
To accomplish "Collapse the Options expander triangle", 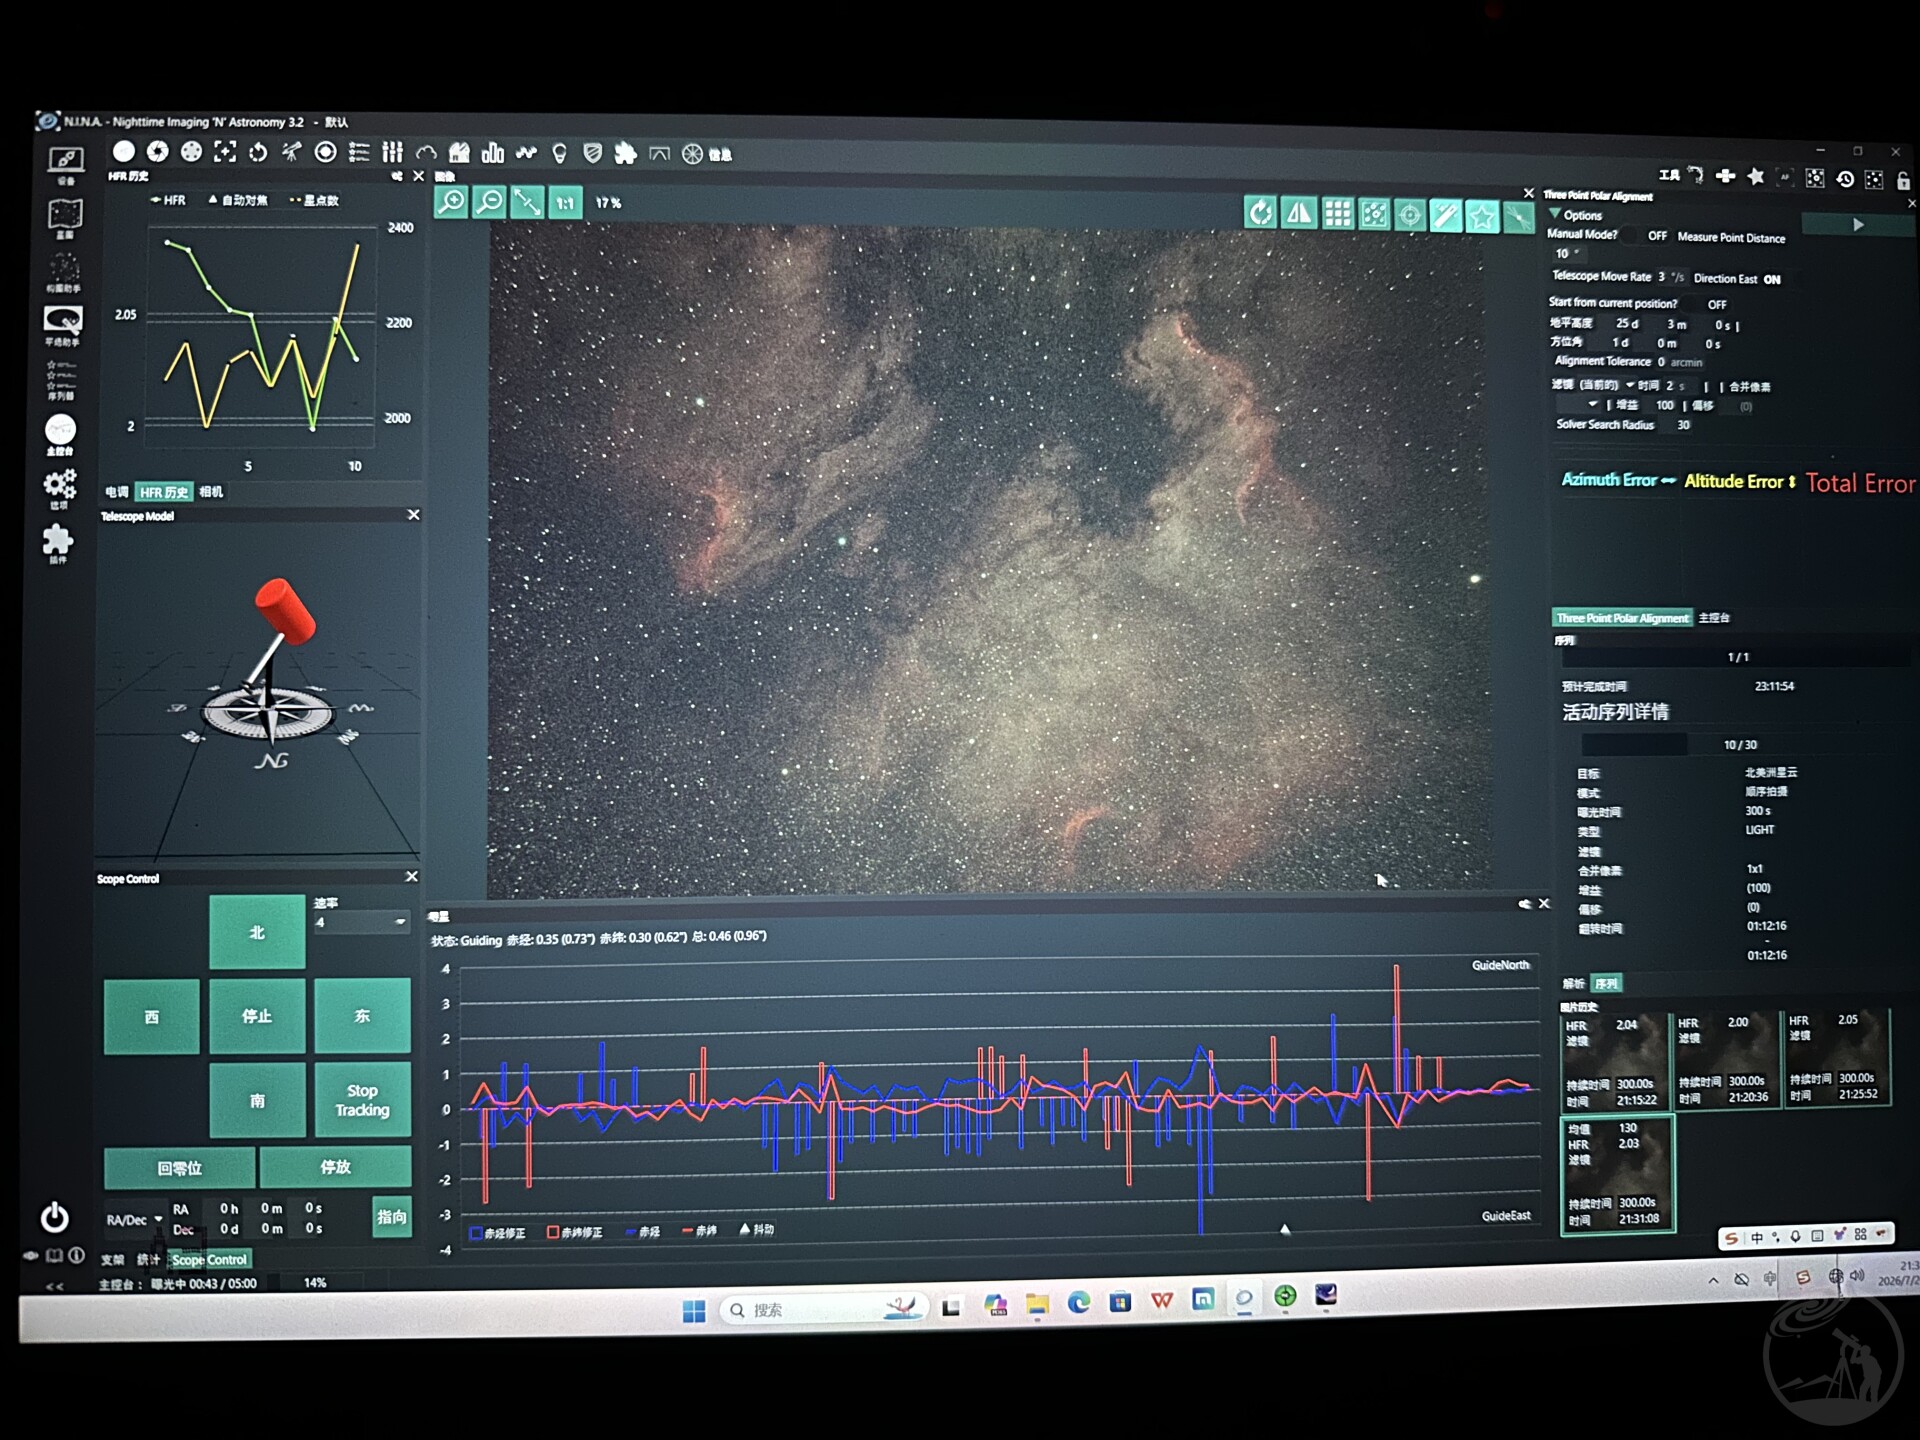I will point(1555,214).
